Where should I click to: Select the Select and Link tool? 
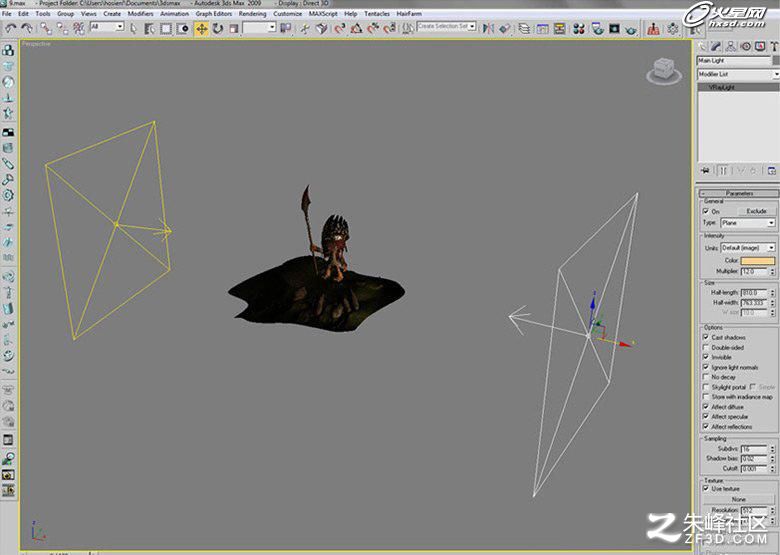tap(46, 28)
